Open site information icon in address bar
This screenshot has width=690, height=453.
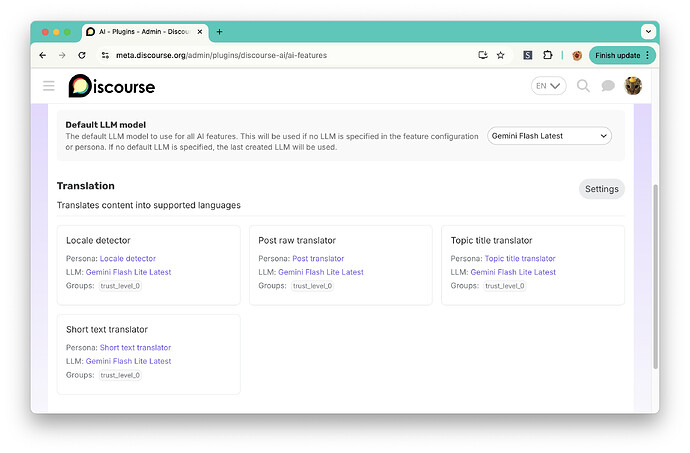coord(105,55)
